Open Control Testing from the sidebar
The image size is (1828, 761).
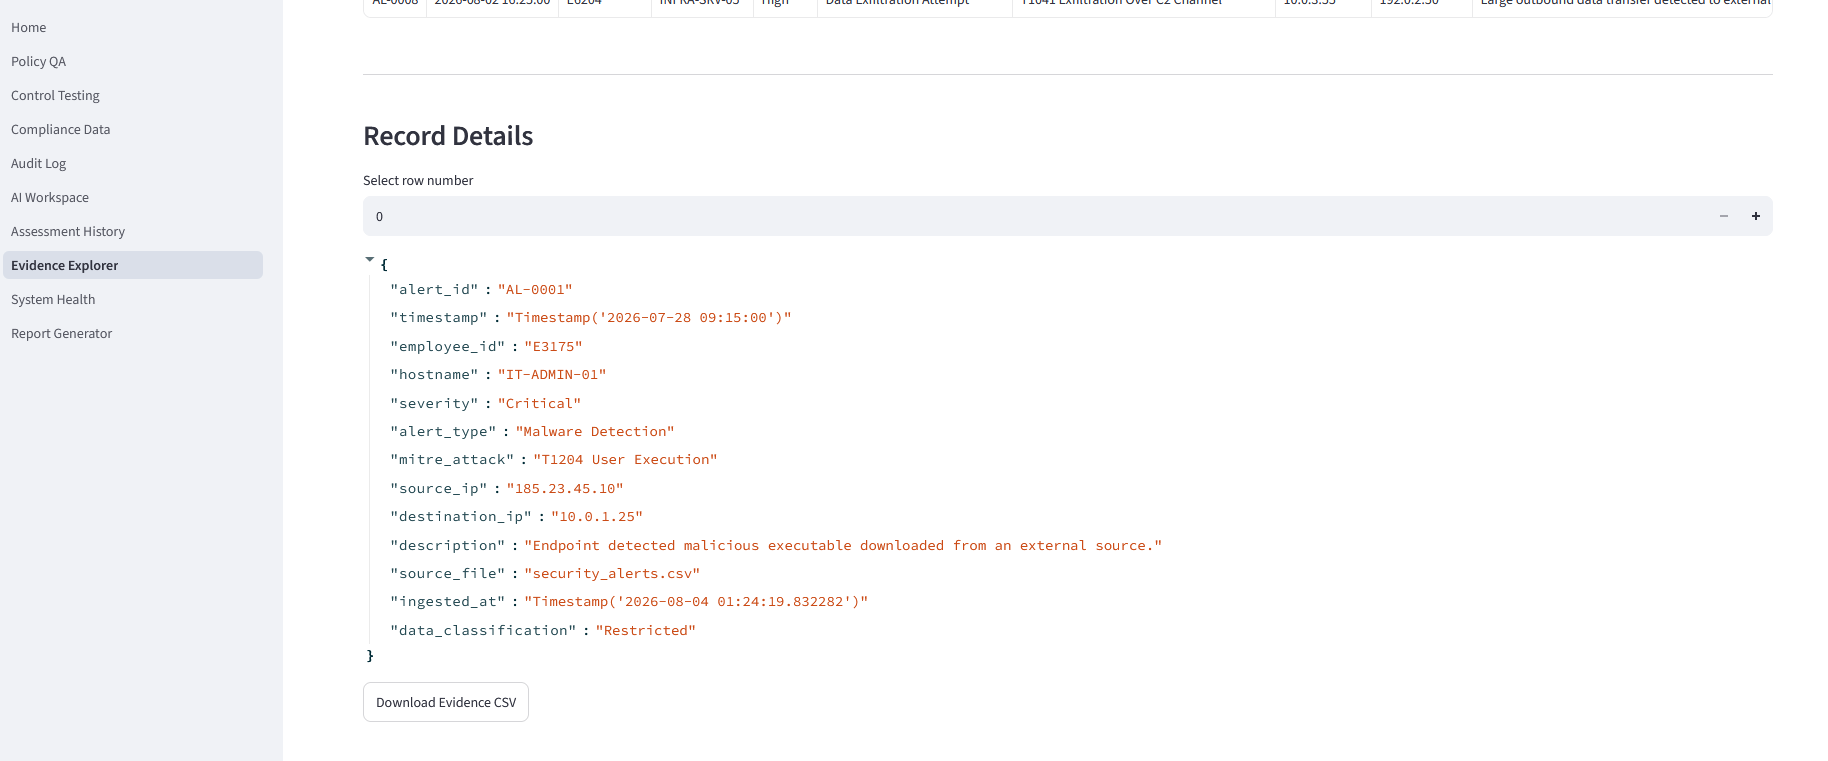pyautogui.click(x=55, y=95)
